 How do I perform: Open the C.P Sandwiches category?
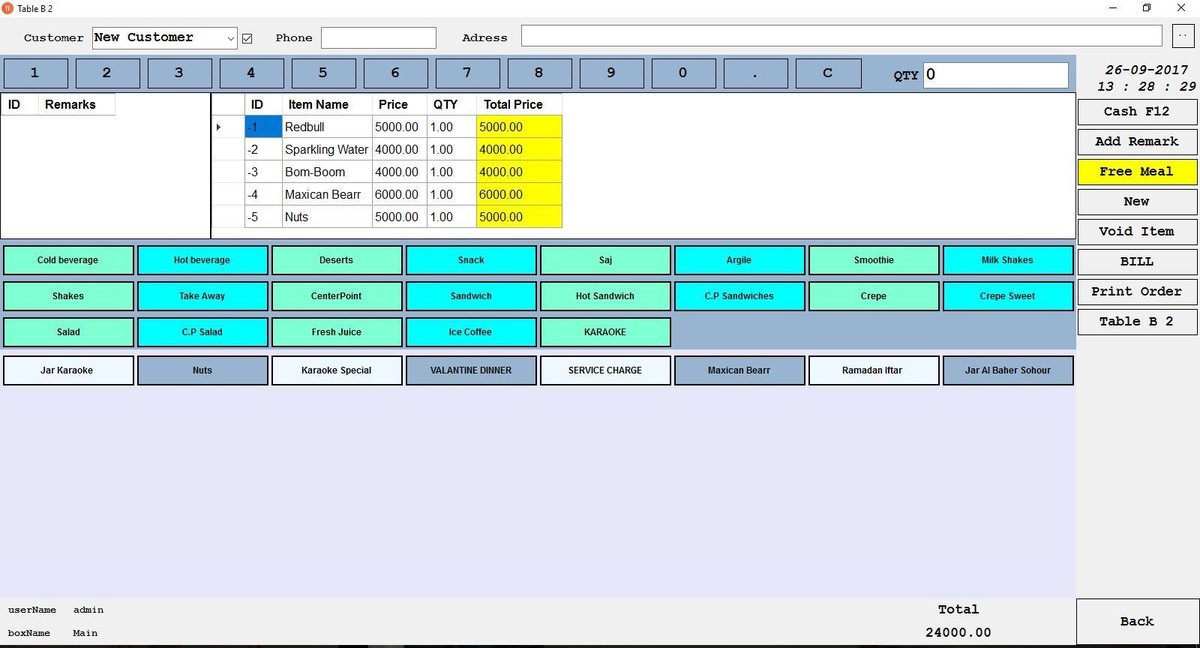click(x=739, y=296)
